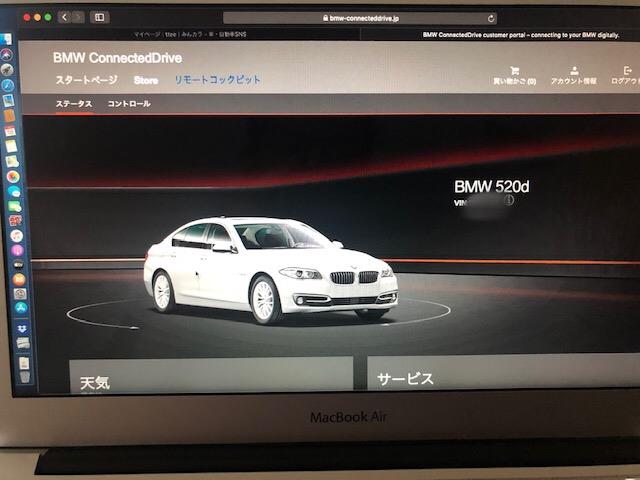Open アカウント情報 account icon
This screenshot has height=480, width=640.
[573, 76]
